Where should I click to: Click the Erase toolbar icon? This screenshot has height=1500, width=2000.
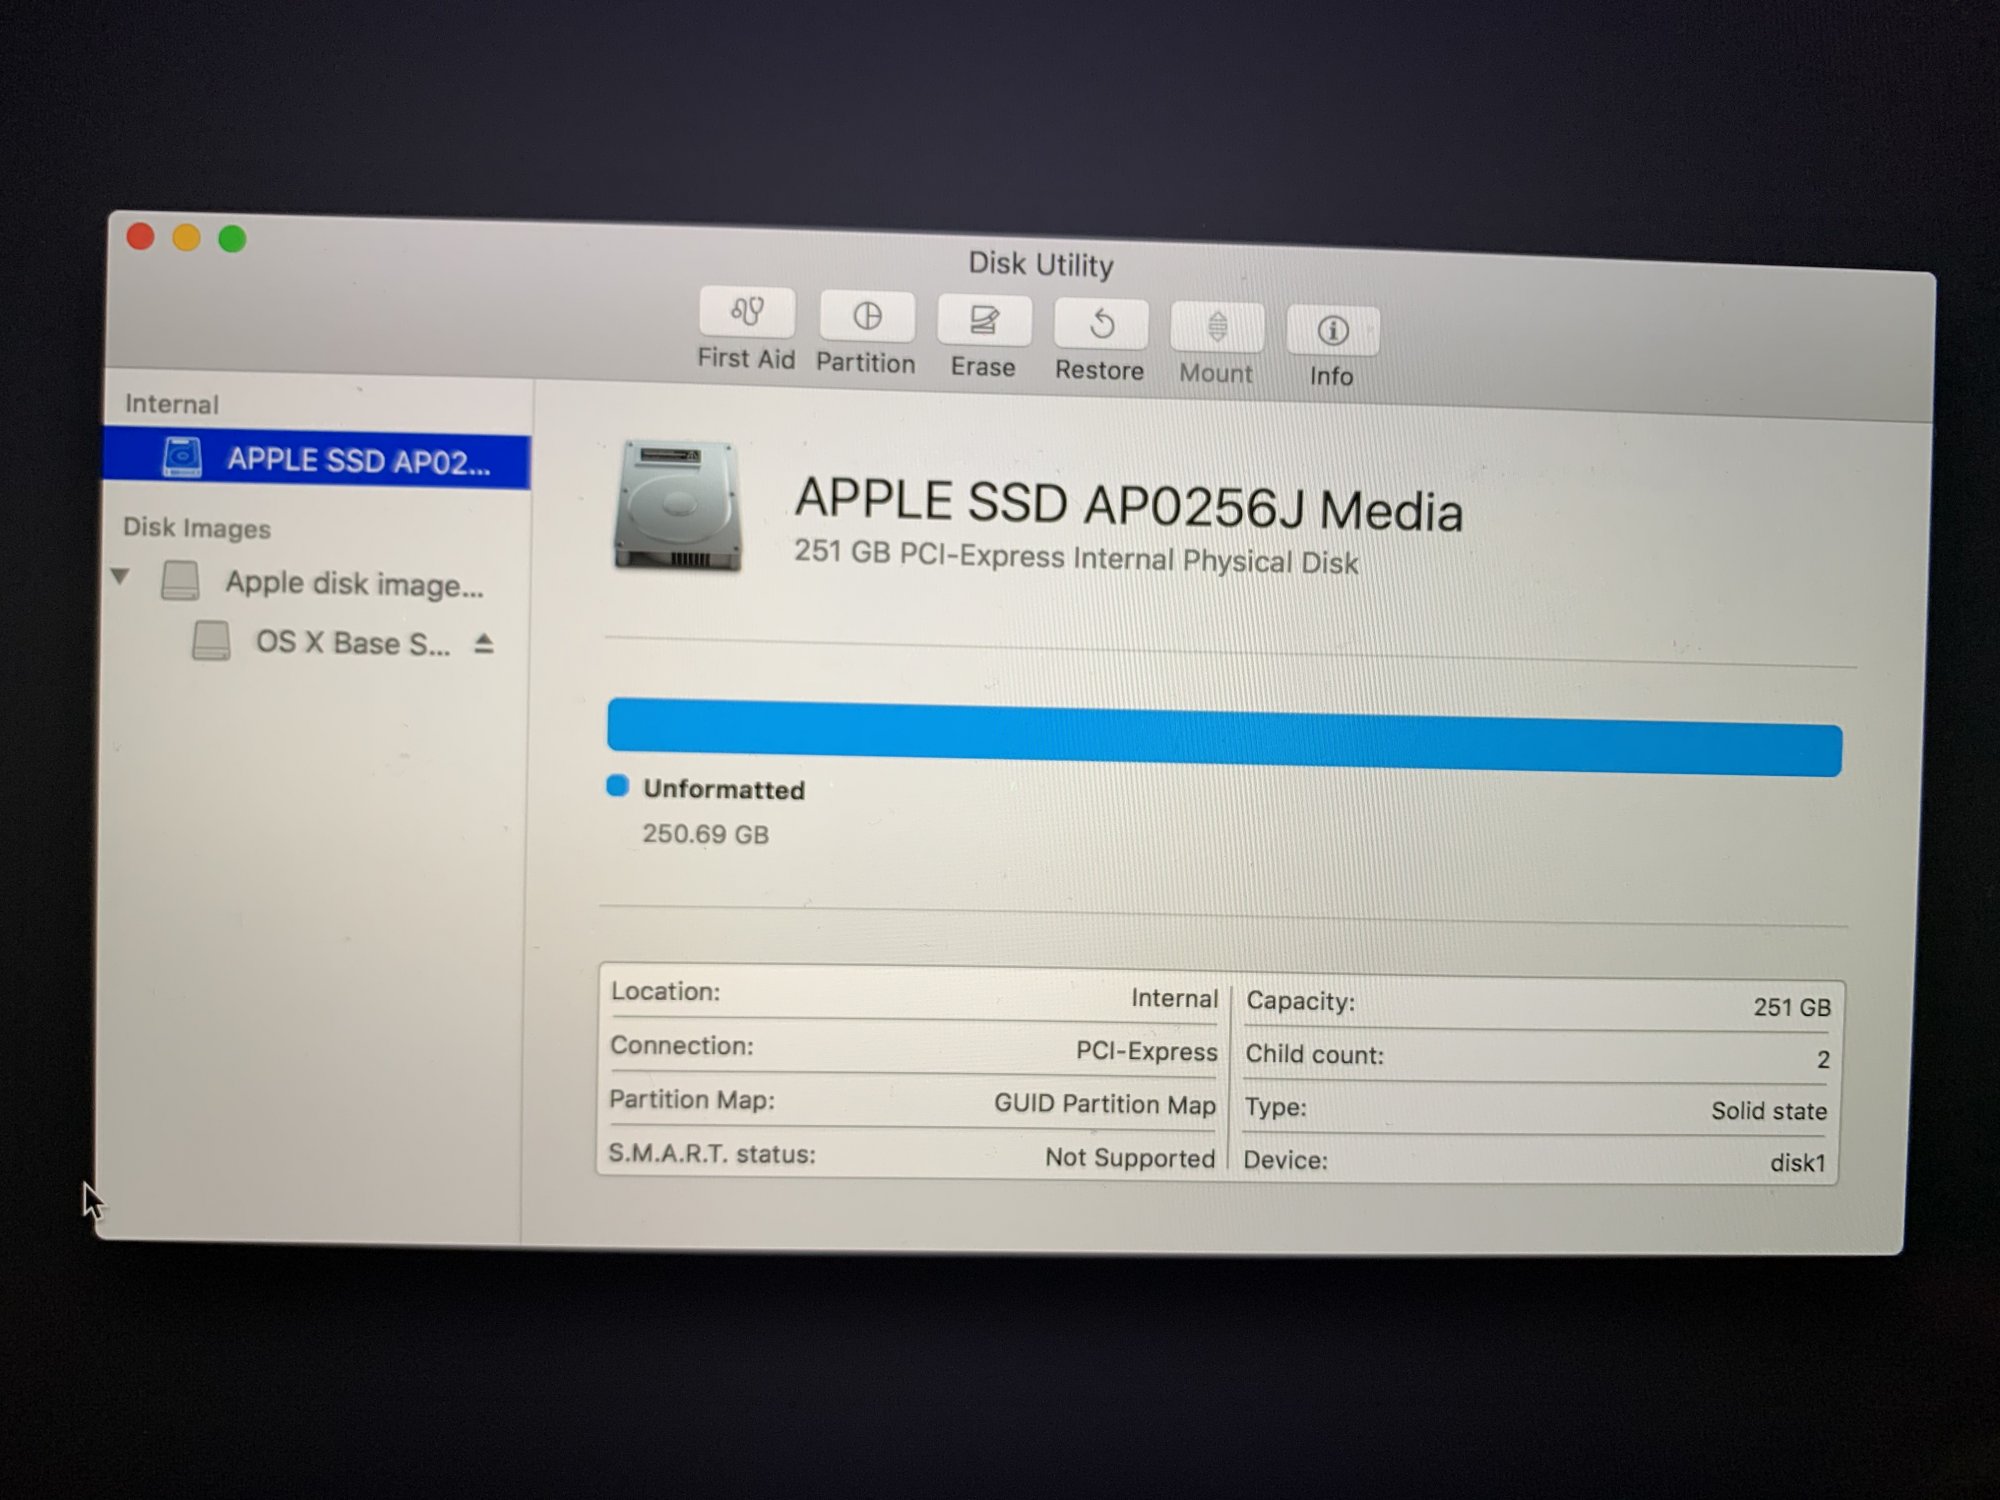(984, 321)
